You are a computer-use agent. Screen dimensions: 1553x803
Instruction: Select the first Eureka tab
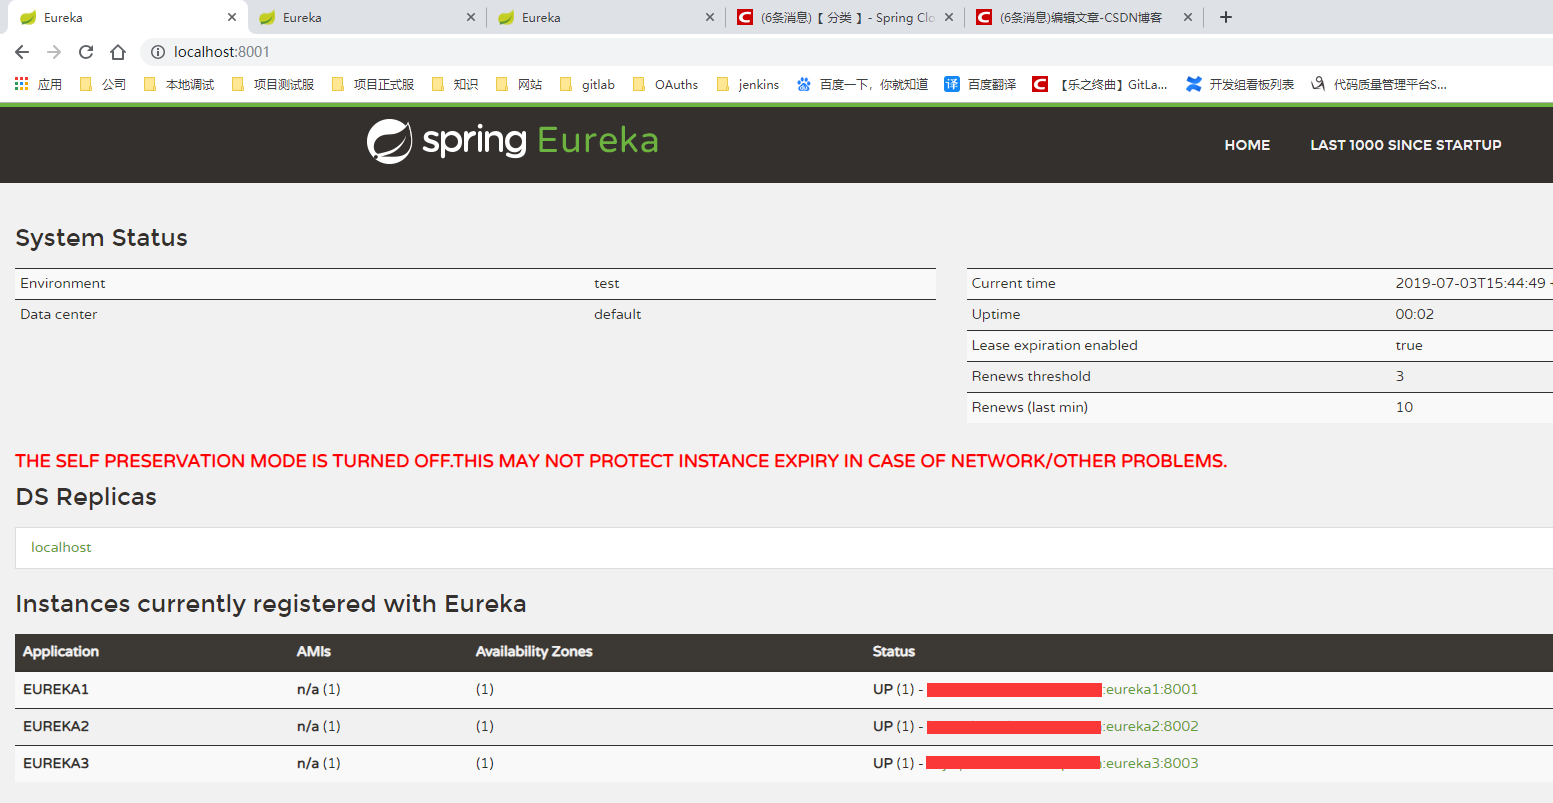point(127,17)
